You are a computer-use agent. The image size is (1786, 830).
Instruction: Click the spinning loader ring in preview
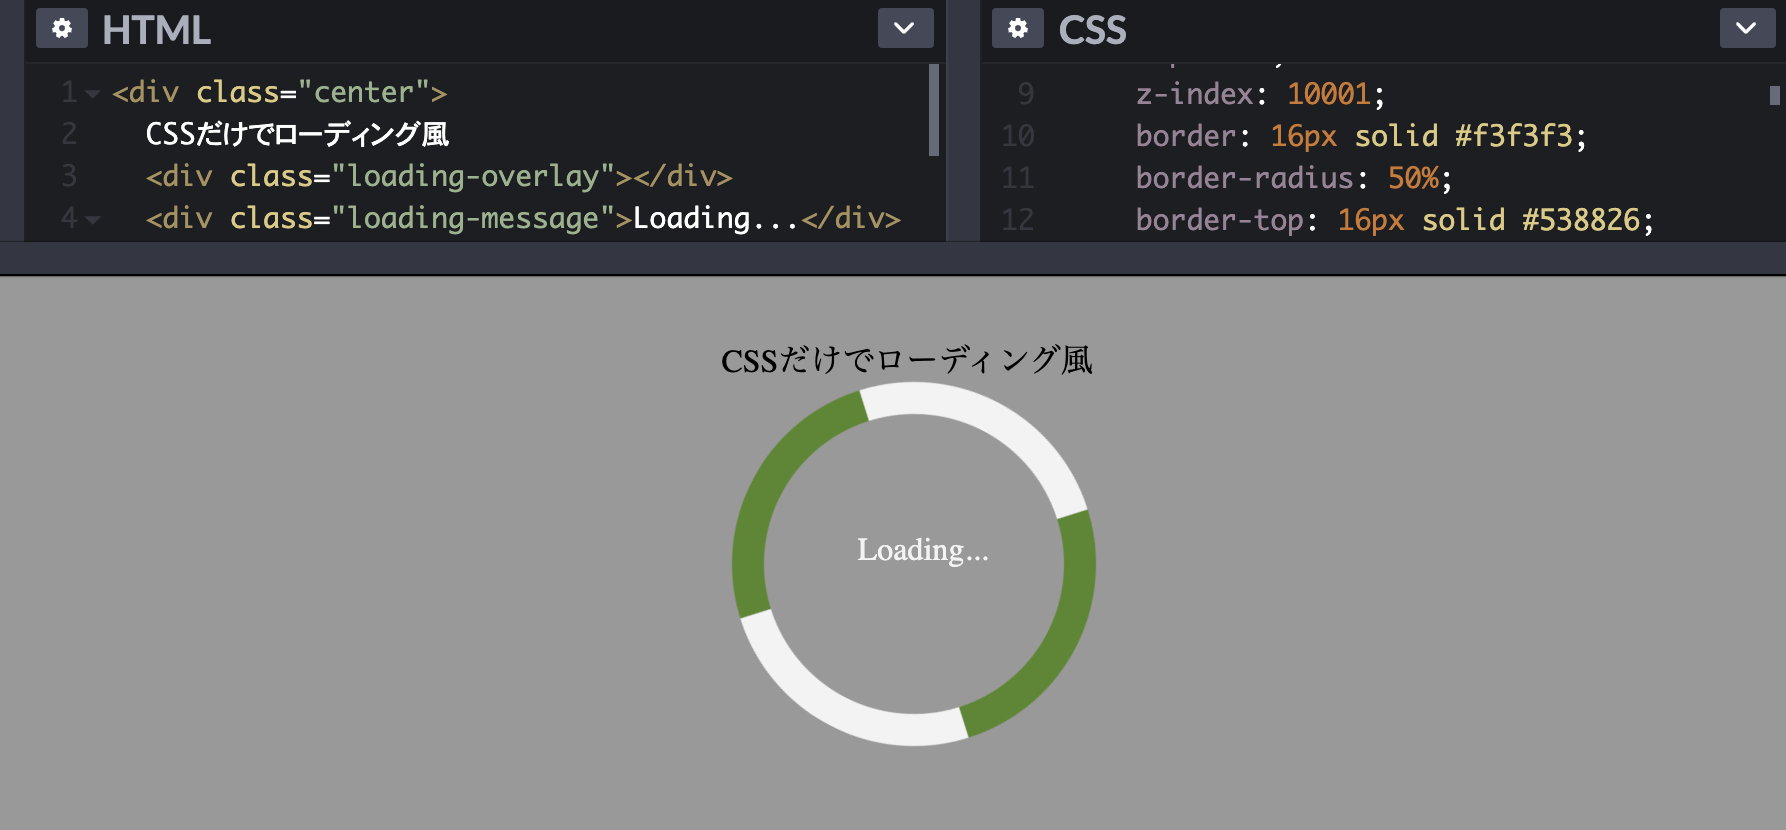click(x=914, y=564)
